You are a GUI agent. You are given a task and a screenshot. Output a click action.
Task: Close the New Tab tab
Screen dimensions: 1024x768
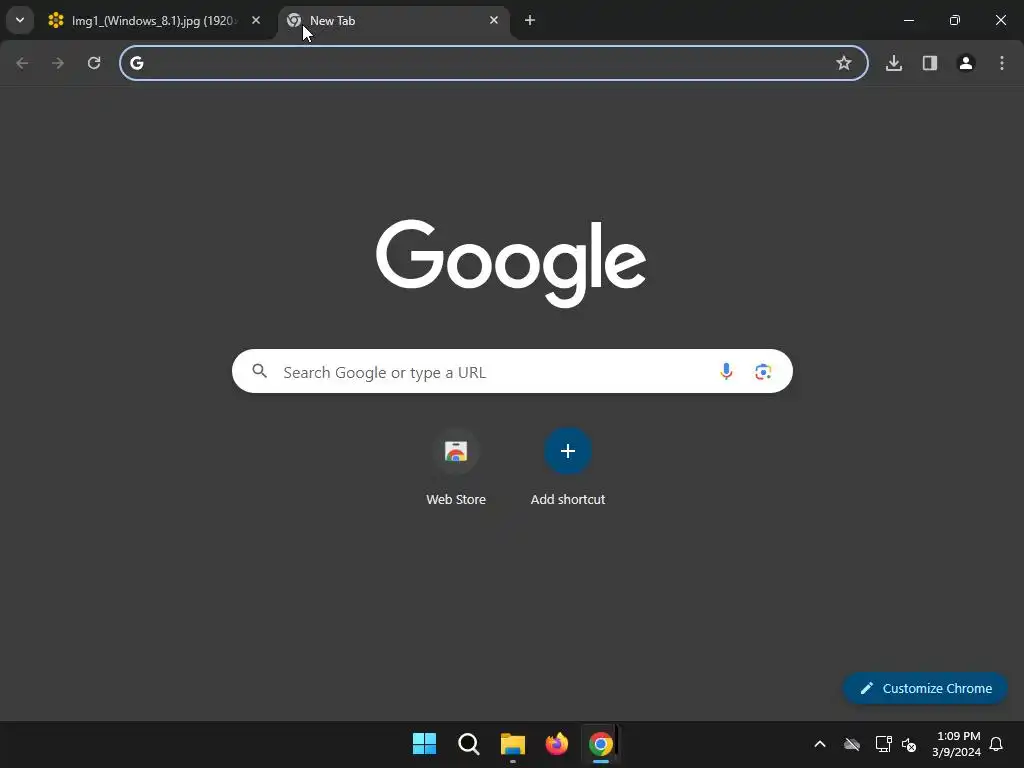click(494, 20)
